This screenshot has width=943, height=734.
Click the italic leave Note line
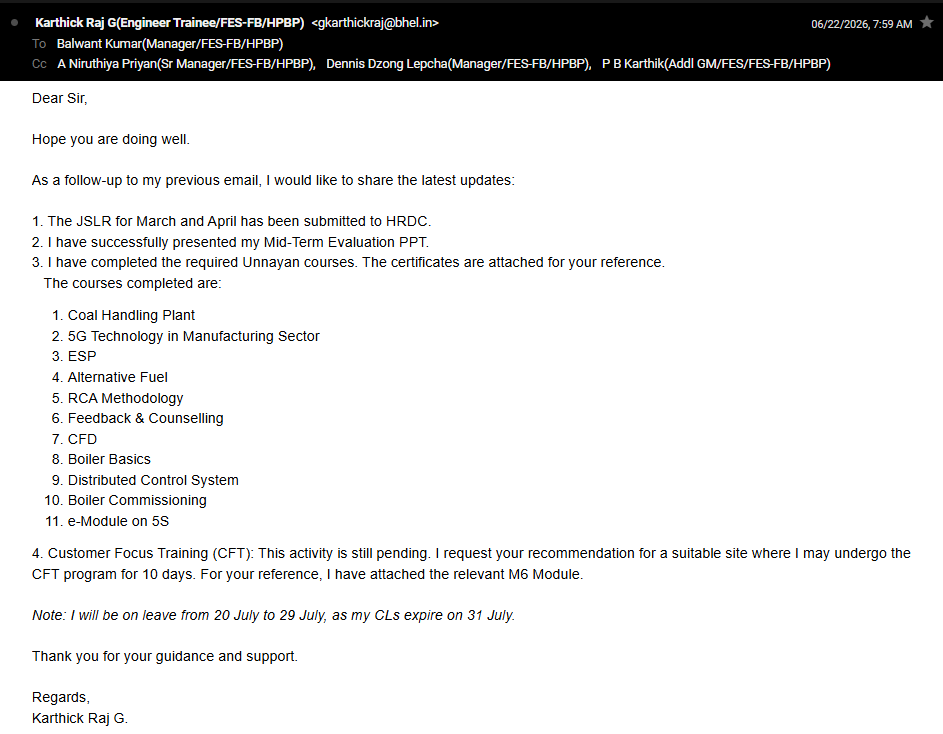(274, 615)
